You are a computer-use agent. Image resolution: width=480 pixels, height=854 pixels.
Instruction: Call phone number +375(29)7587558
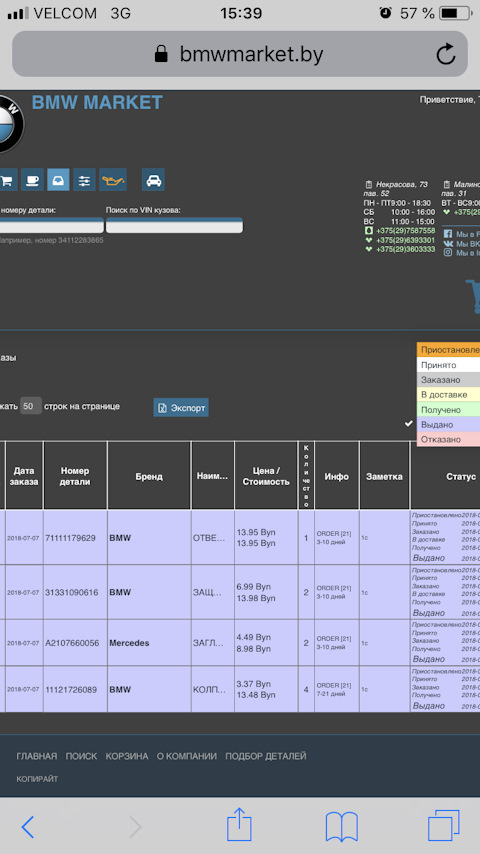pyautogui.click(x=405, y=231)
